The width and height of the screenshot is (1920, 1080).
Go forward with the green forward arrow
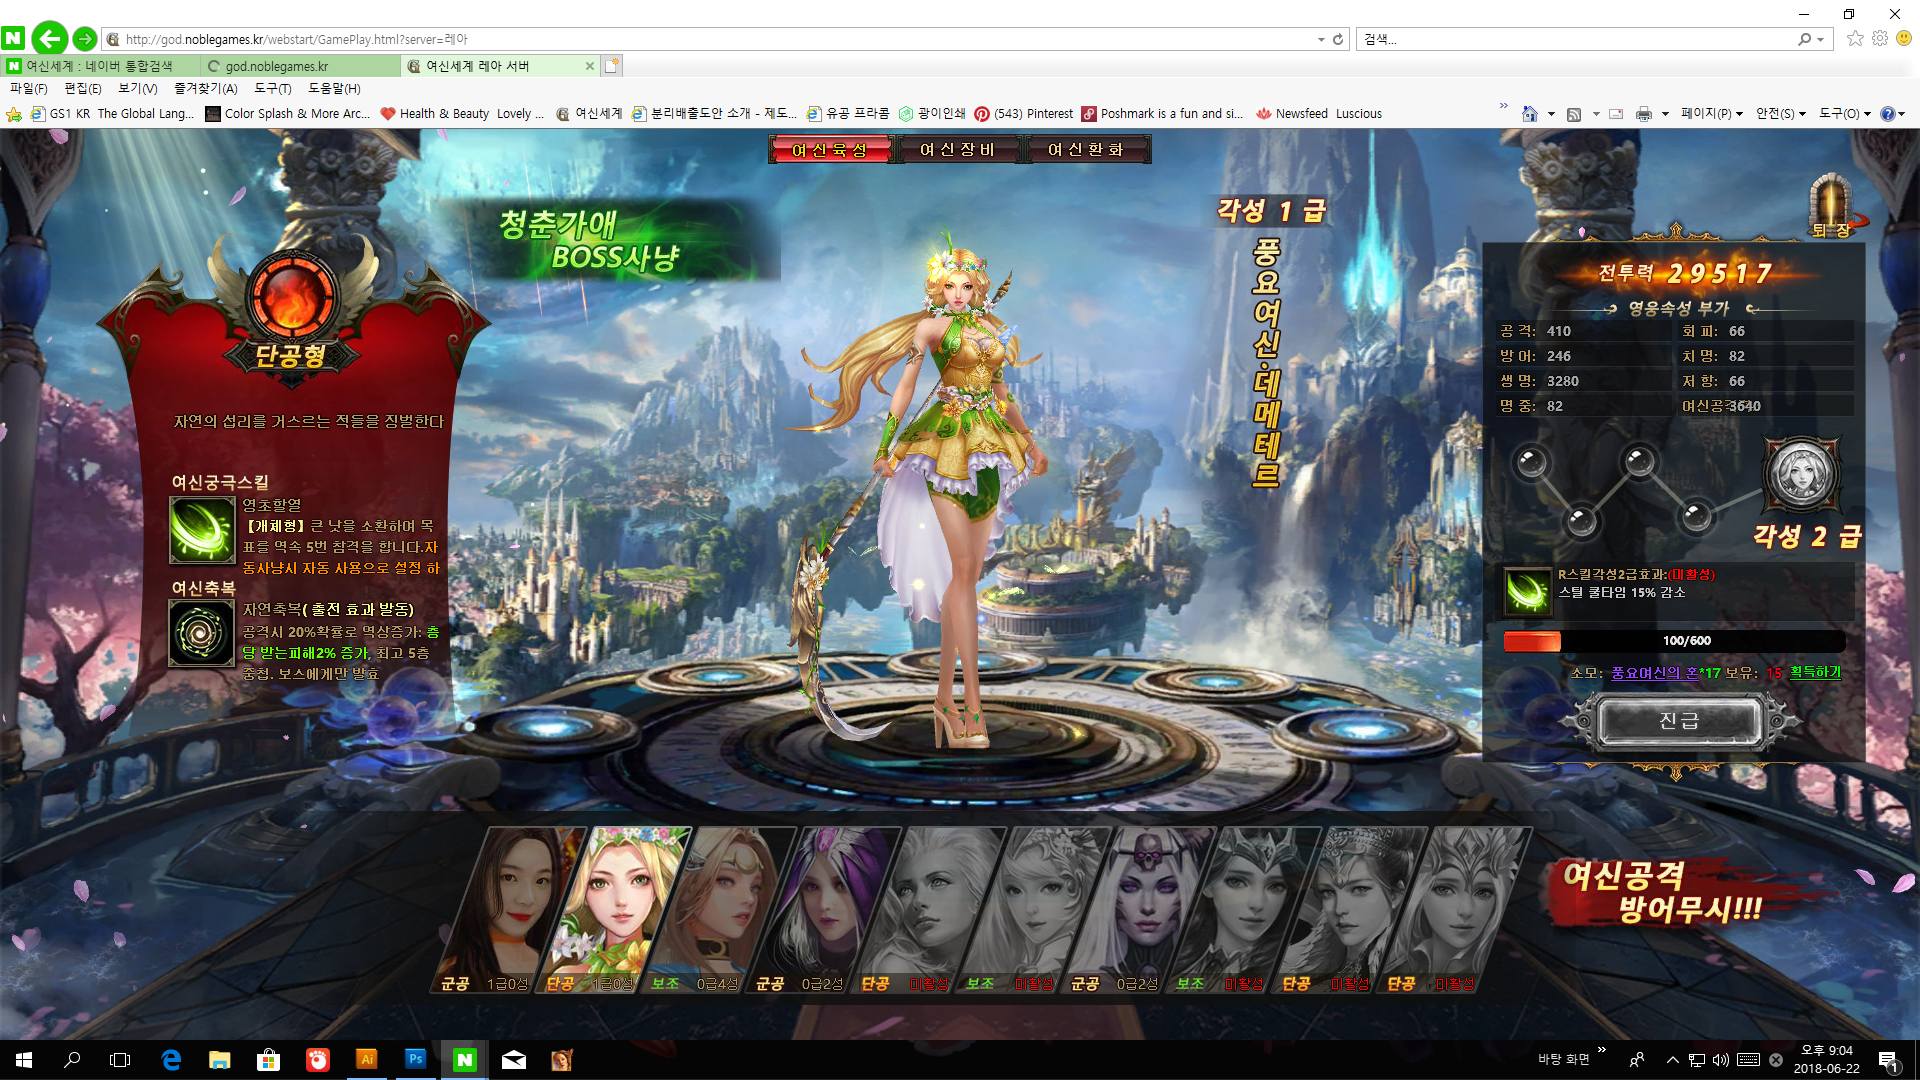85,39
